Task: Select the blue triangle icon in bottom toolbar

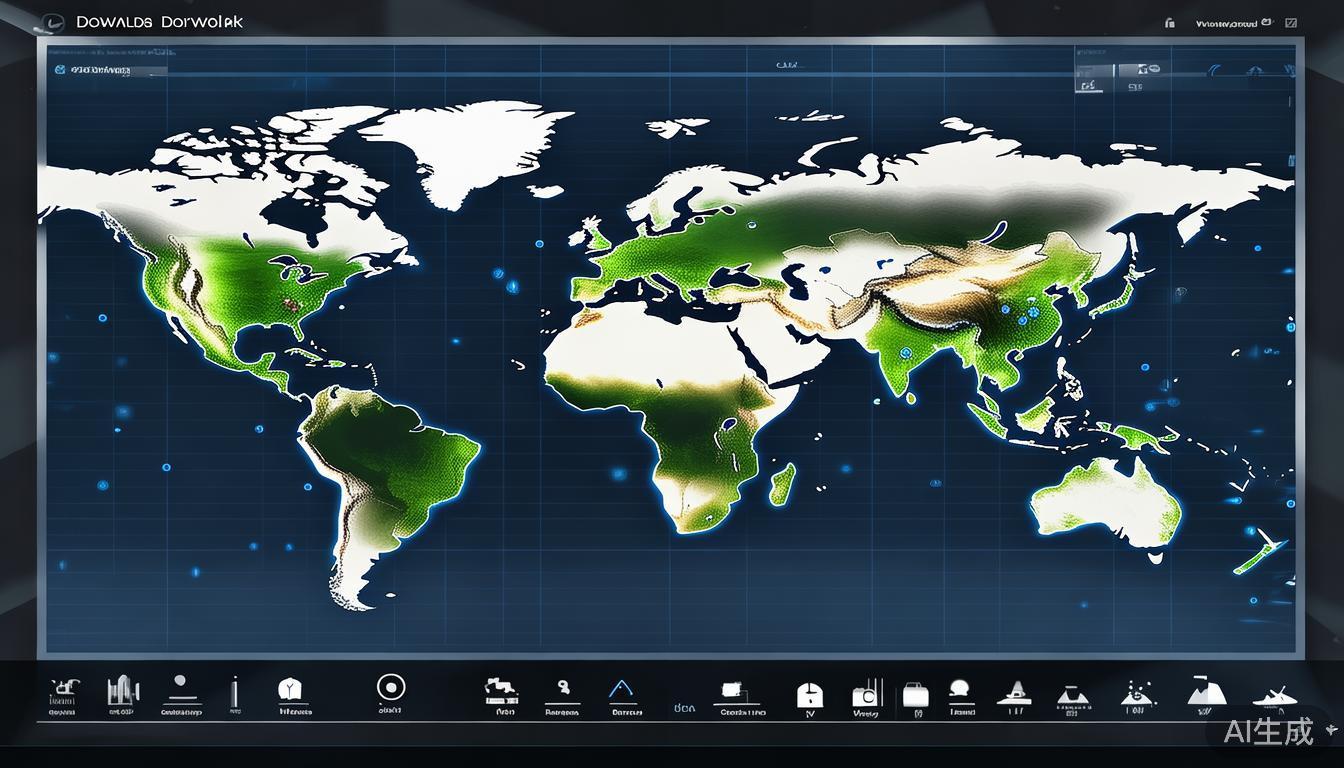Action: pyautogui.click(x=622, y=690)
